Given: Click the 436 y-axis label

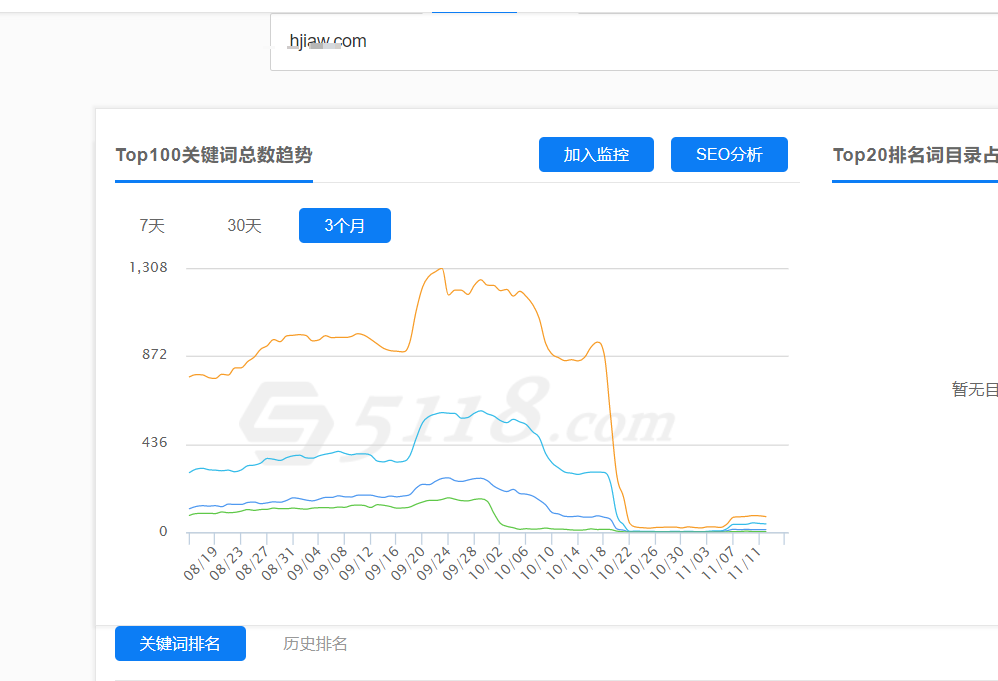Looking at the screenshot, I should 155,442.
